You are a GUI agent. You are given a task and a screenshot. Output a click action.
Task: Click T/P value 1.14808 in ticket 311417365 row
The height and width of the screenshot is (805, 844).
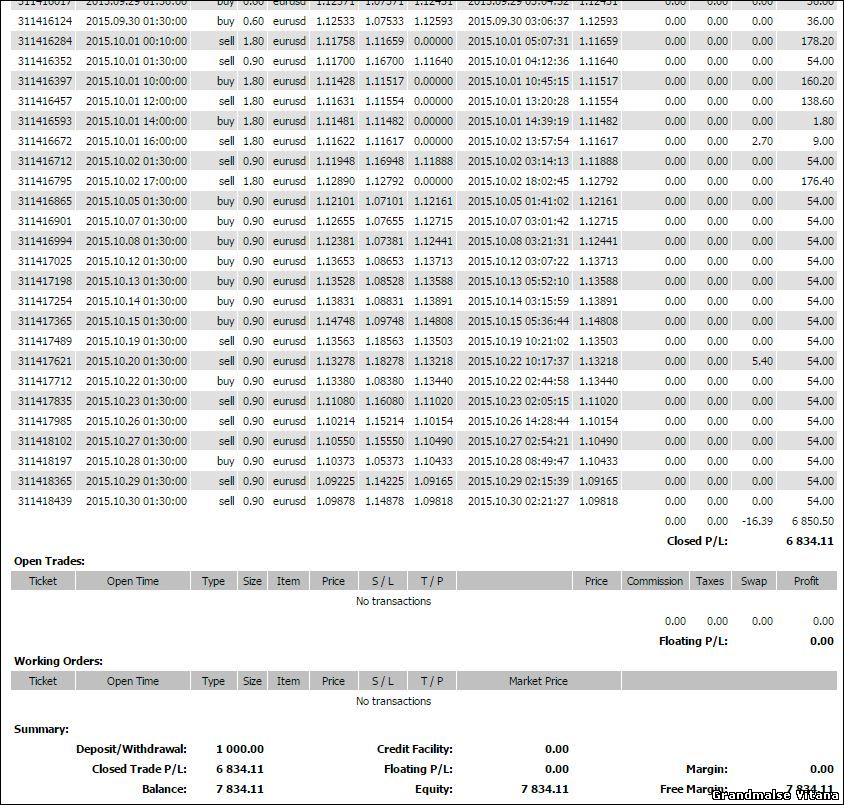click(x=433, y=321)
